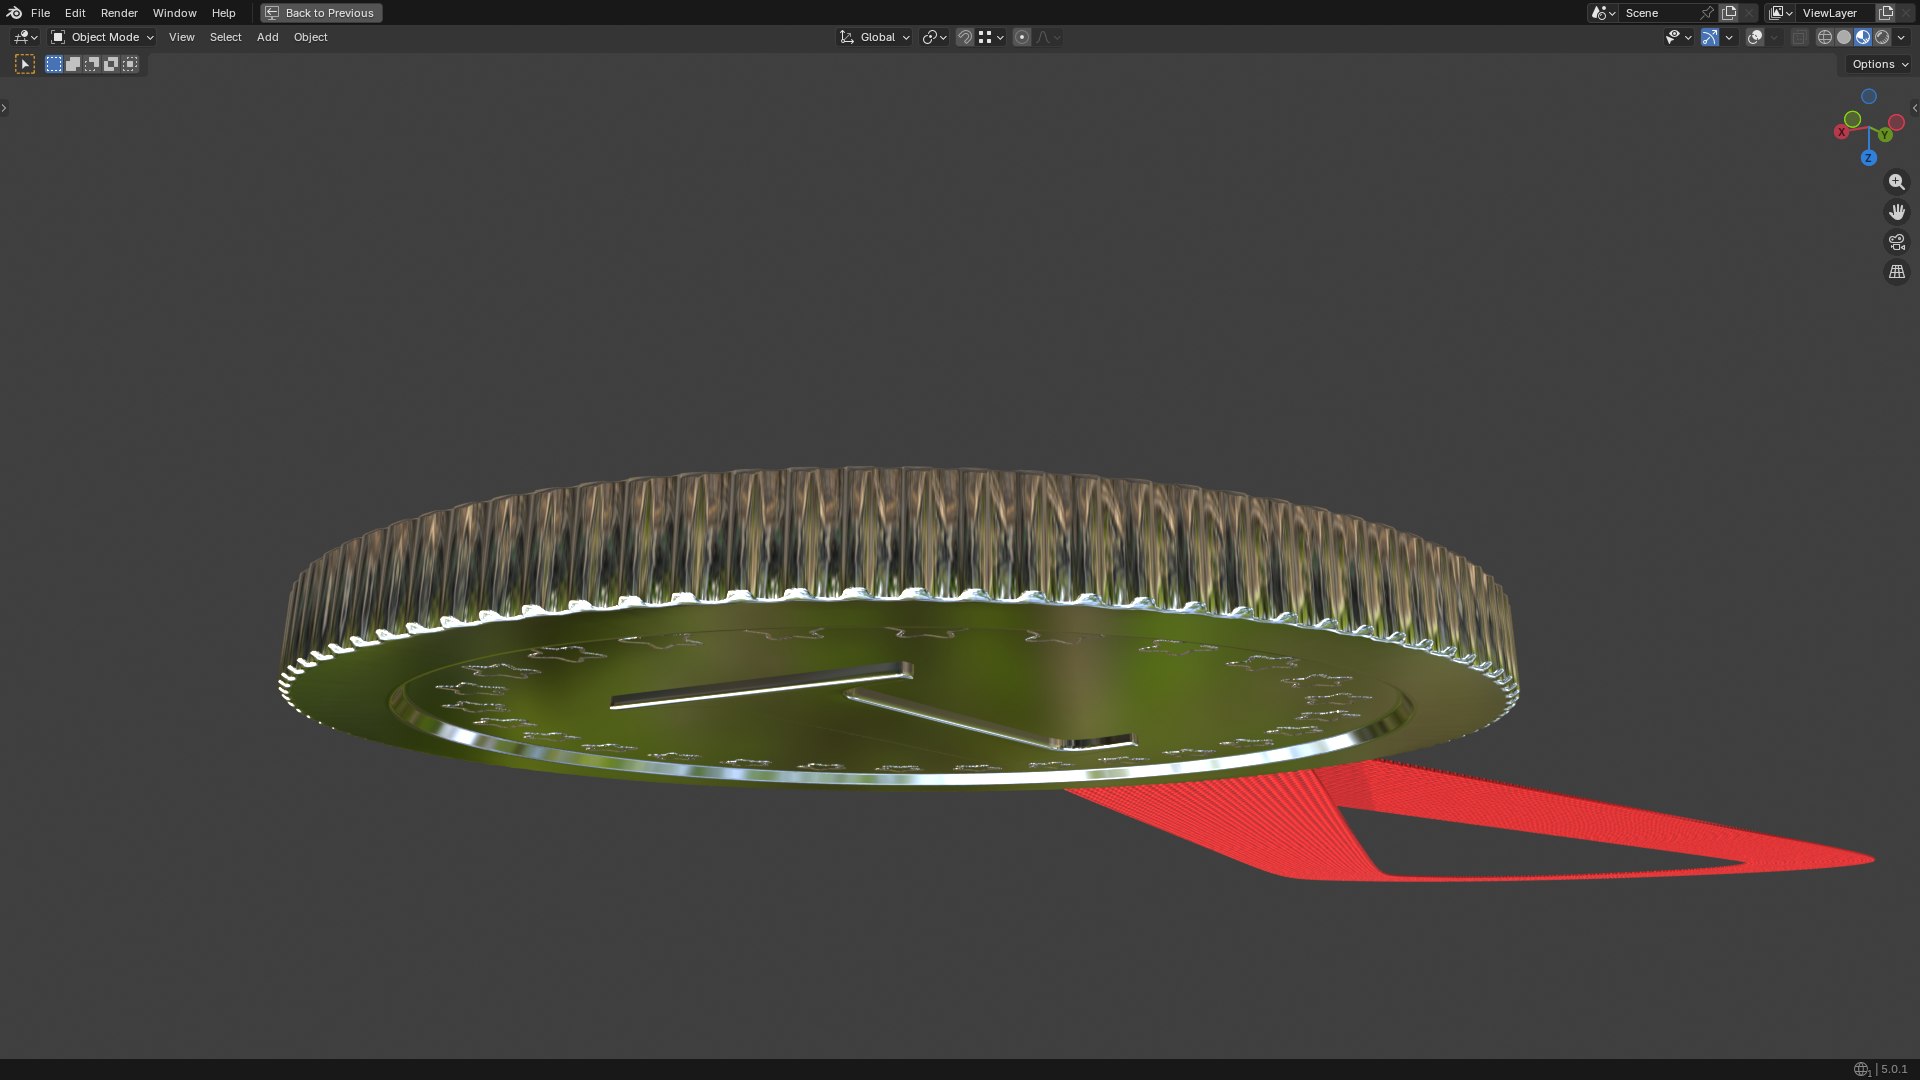Open the viewport Add menu
The height and width of the screenshot is (1080, 1920).
coord(267,37)
